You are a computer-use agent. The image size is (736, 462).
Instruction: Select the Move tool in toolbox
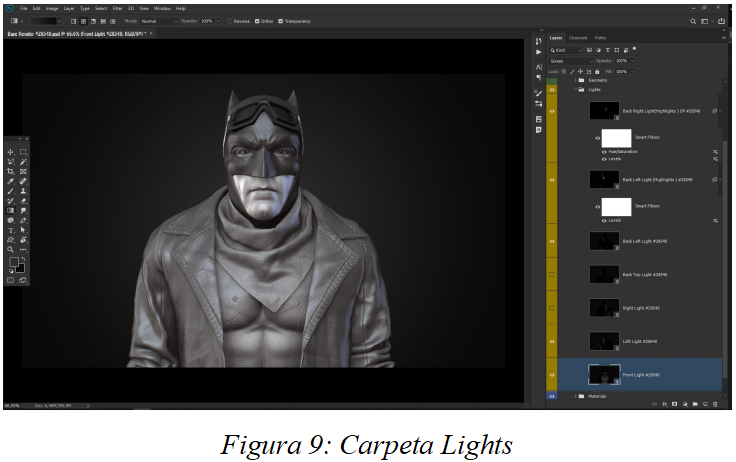(x=10, y=152)
